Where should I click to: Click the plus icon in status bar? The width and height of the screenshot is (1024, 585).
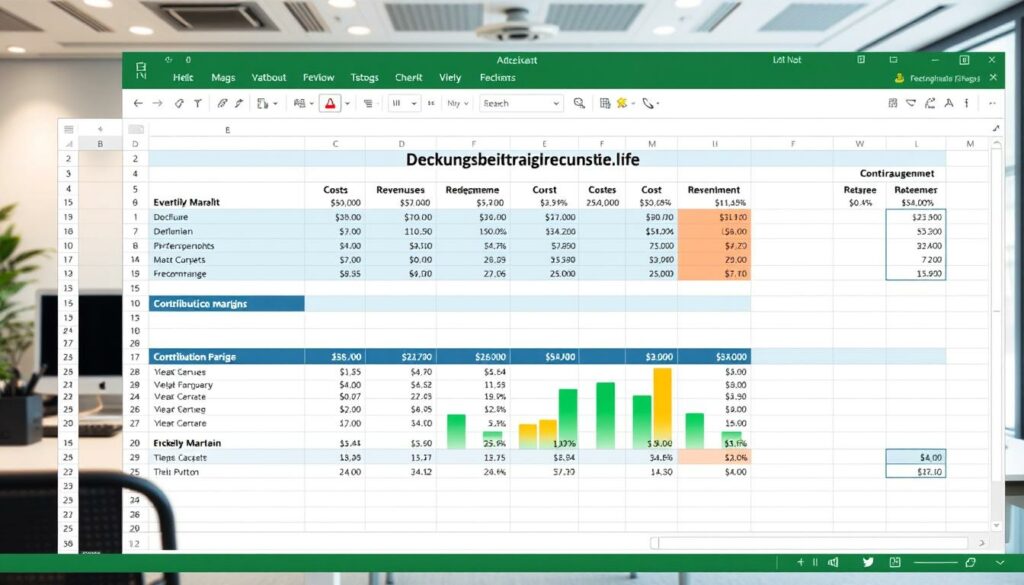click(x=801, y=562)
